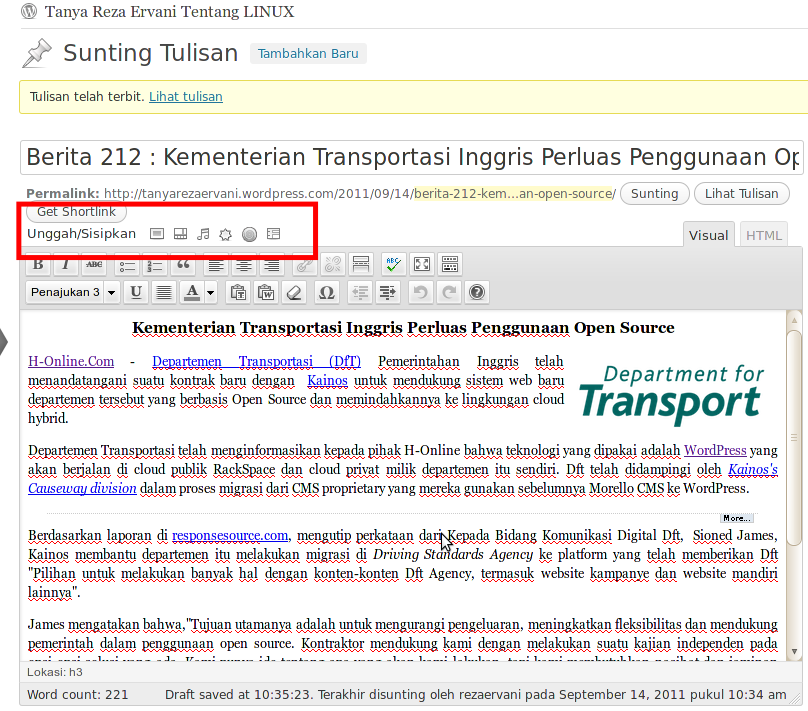Click the editor scrollbar up arrow
808x711 pixels.
click(x=794, y=320)
